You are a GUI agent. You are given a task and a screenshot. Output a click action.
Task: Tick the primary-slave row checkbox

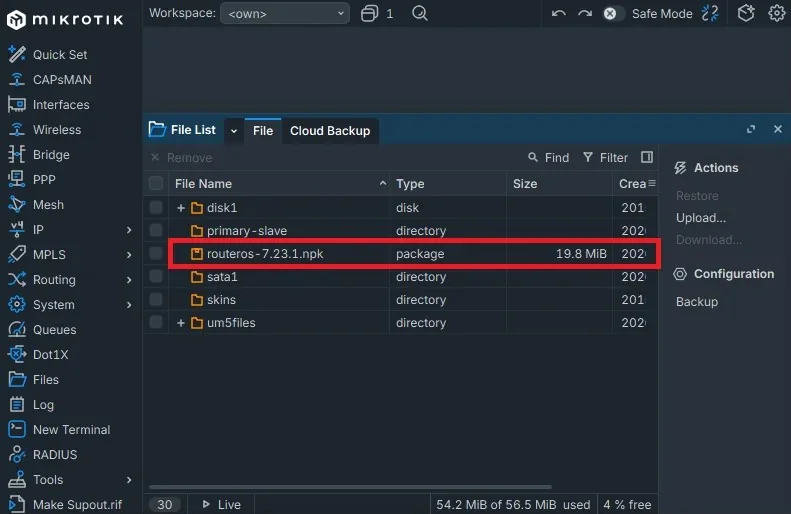(x=156, y=230)
